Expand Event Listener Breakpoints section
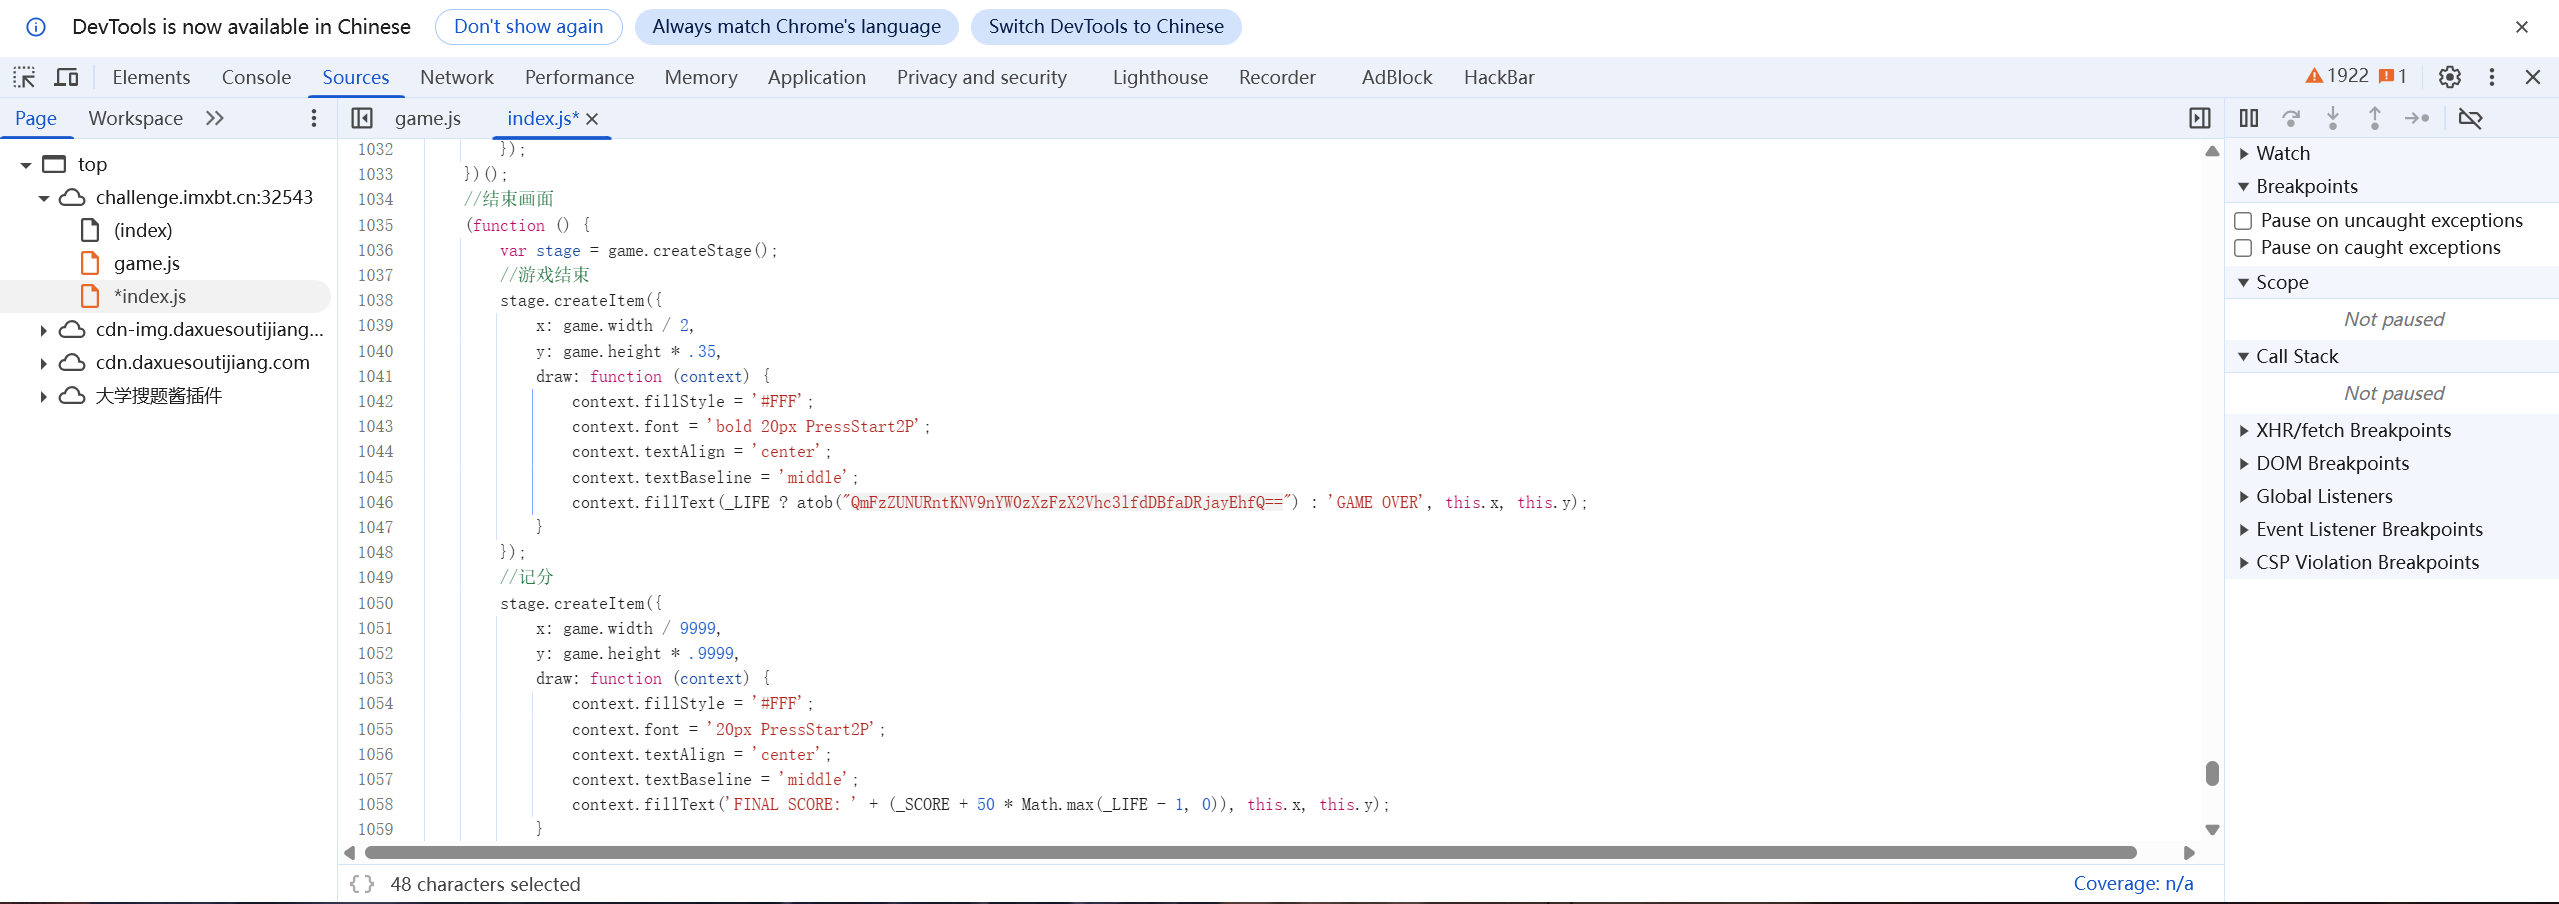 [x=2243, y=529]
